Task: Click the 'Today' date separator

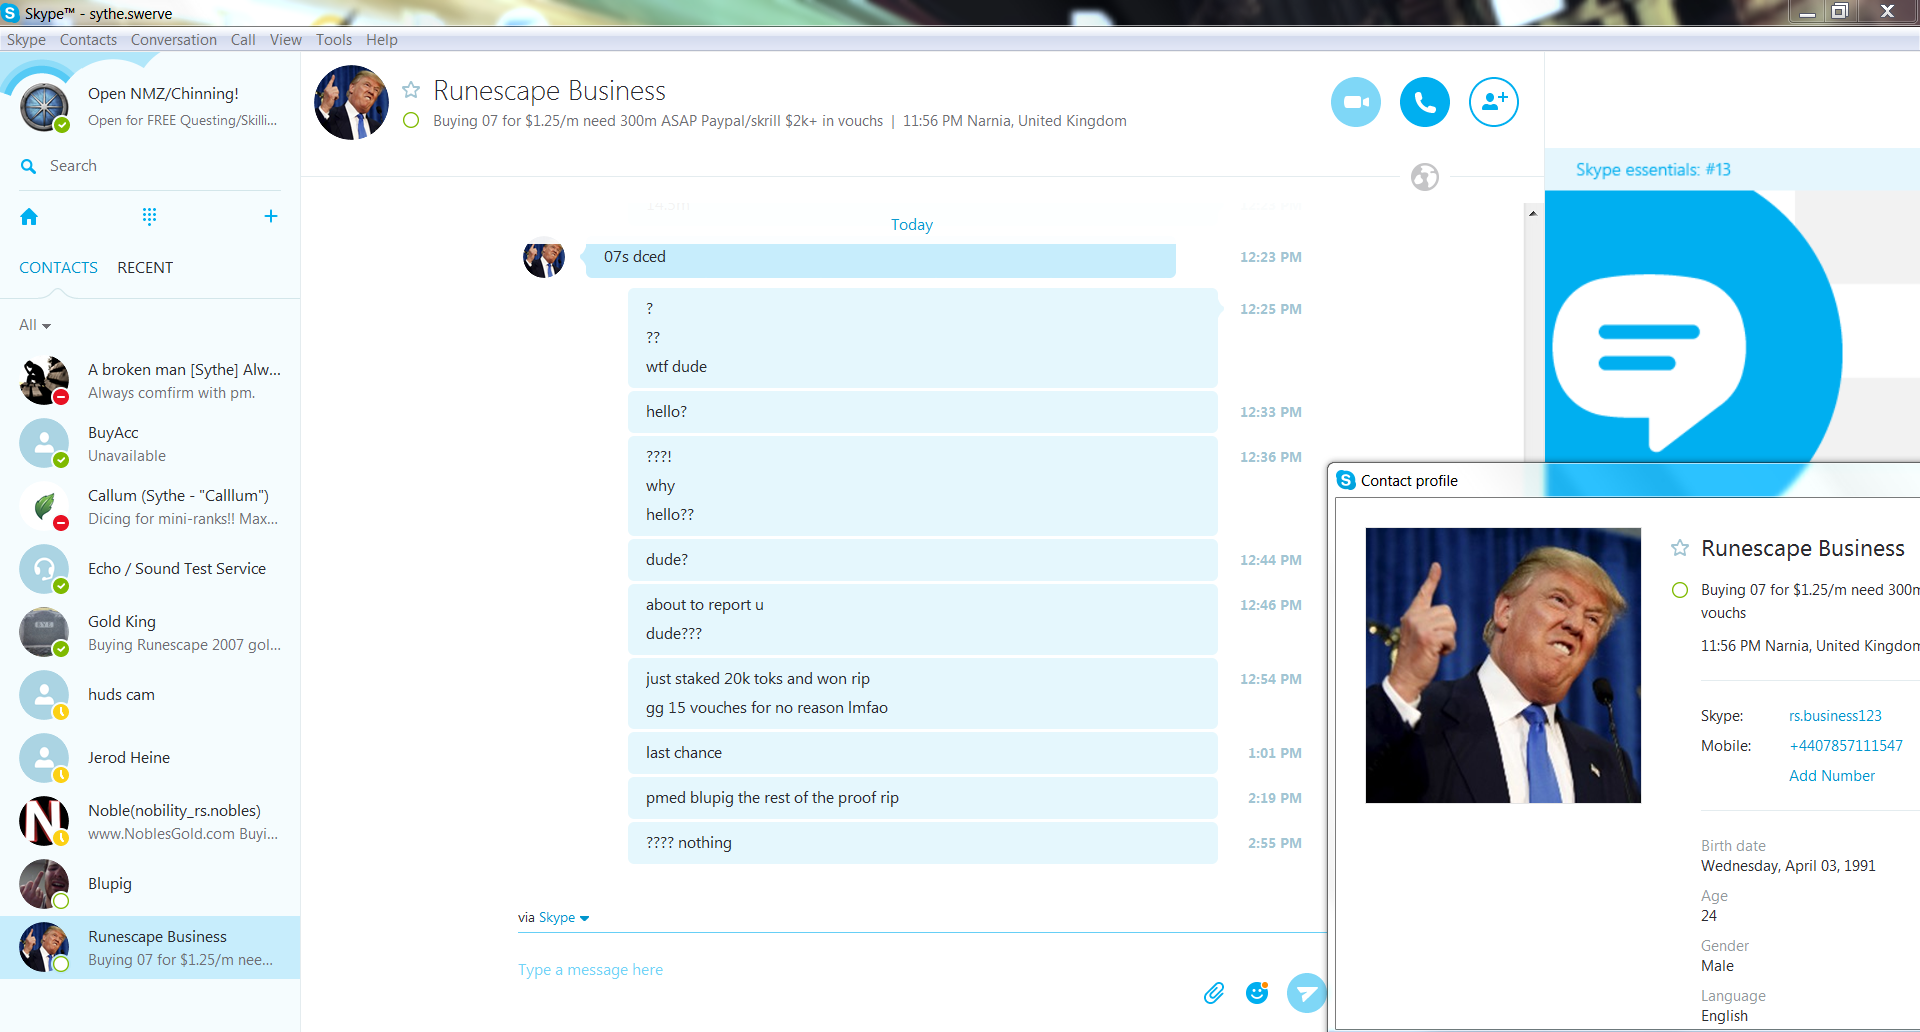Action: pos(912,225)
